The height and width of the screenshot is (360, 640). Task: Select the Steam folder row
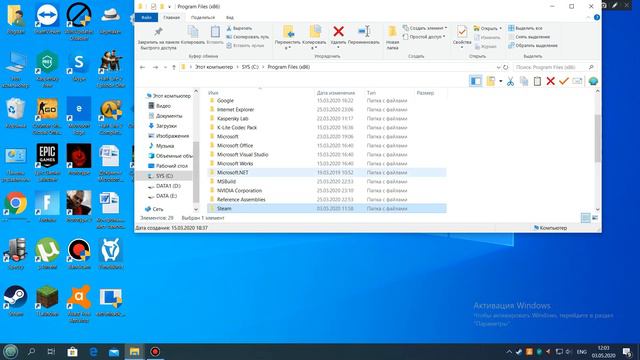327,209
